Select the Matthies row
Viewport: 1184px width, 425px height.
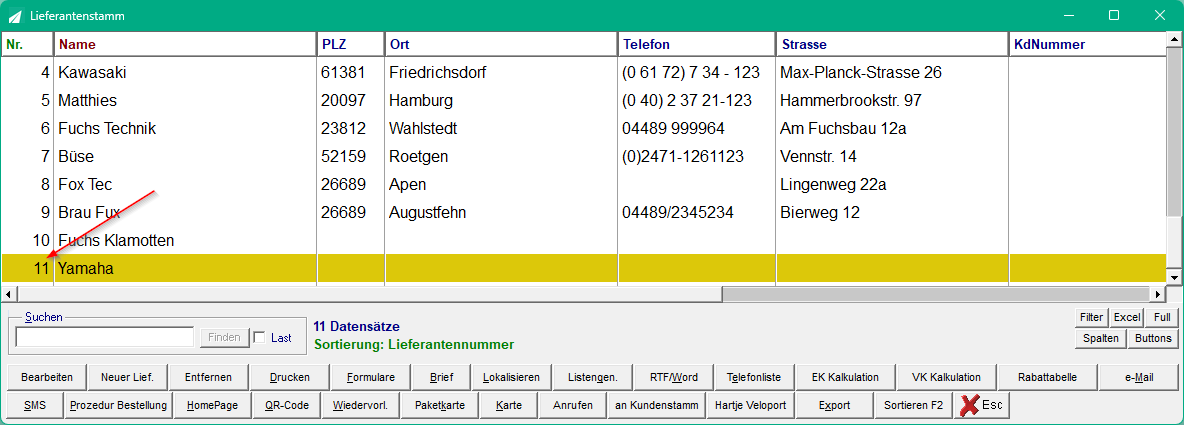click(584, 100)
